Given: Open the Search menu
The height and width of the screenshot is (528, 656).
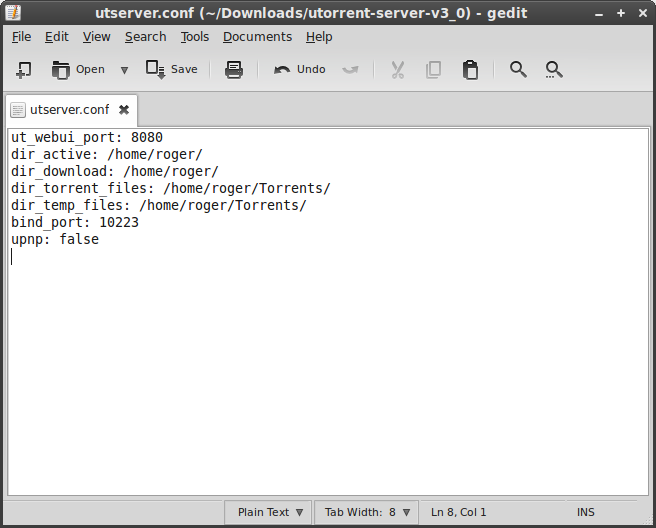Looking at the screenshot, I should click(146, 37).
